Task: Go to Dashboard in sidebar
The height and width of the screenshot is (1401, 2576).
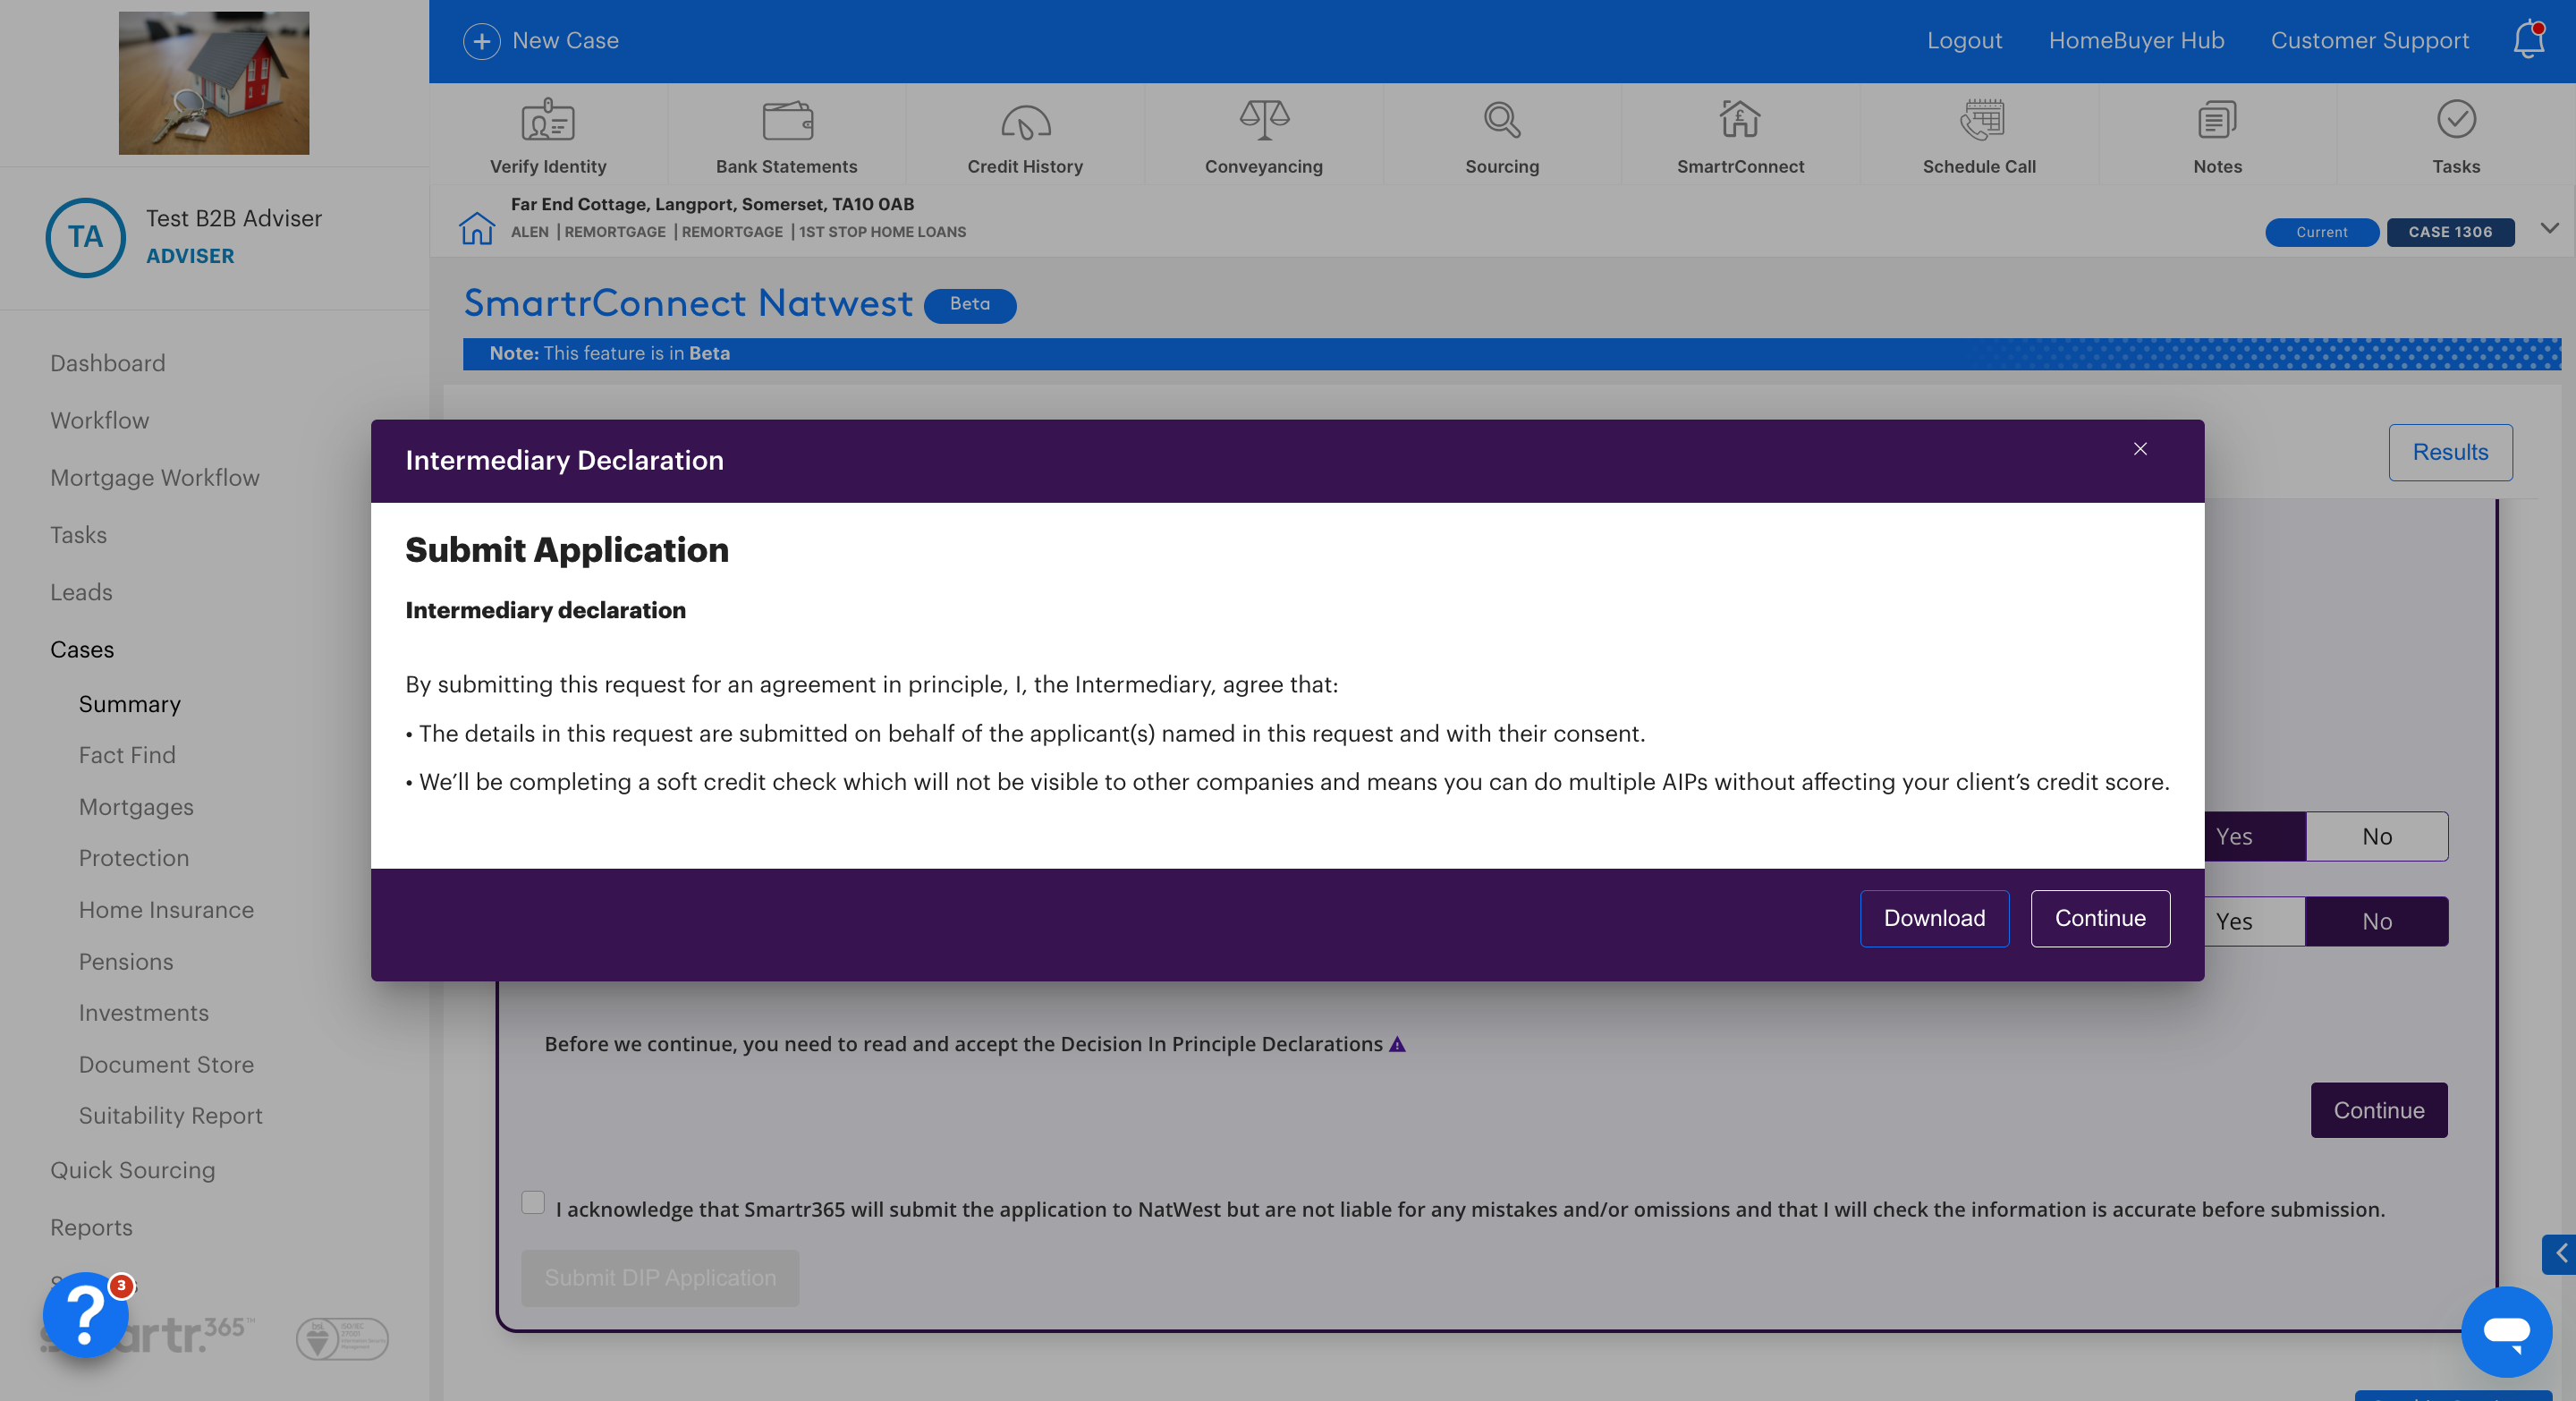Action: click(108, 363)
